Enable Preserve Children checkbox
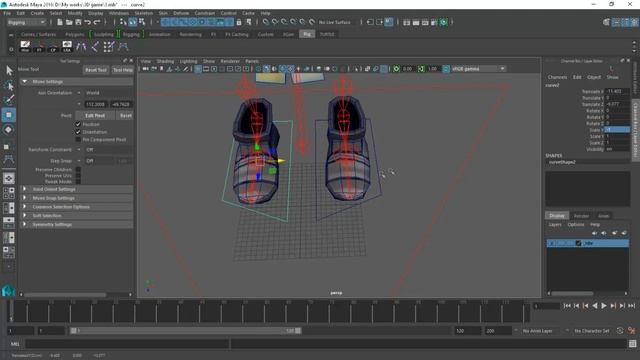Viewport: 640px width, 360px height. (78, 169)
